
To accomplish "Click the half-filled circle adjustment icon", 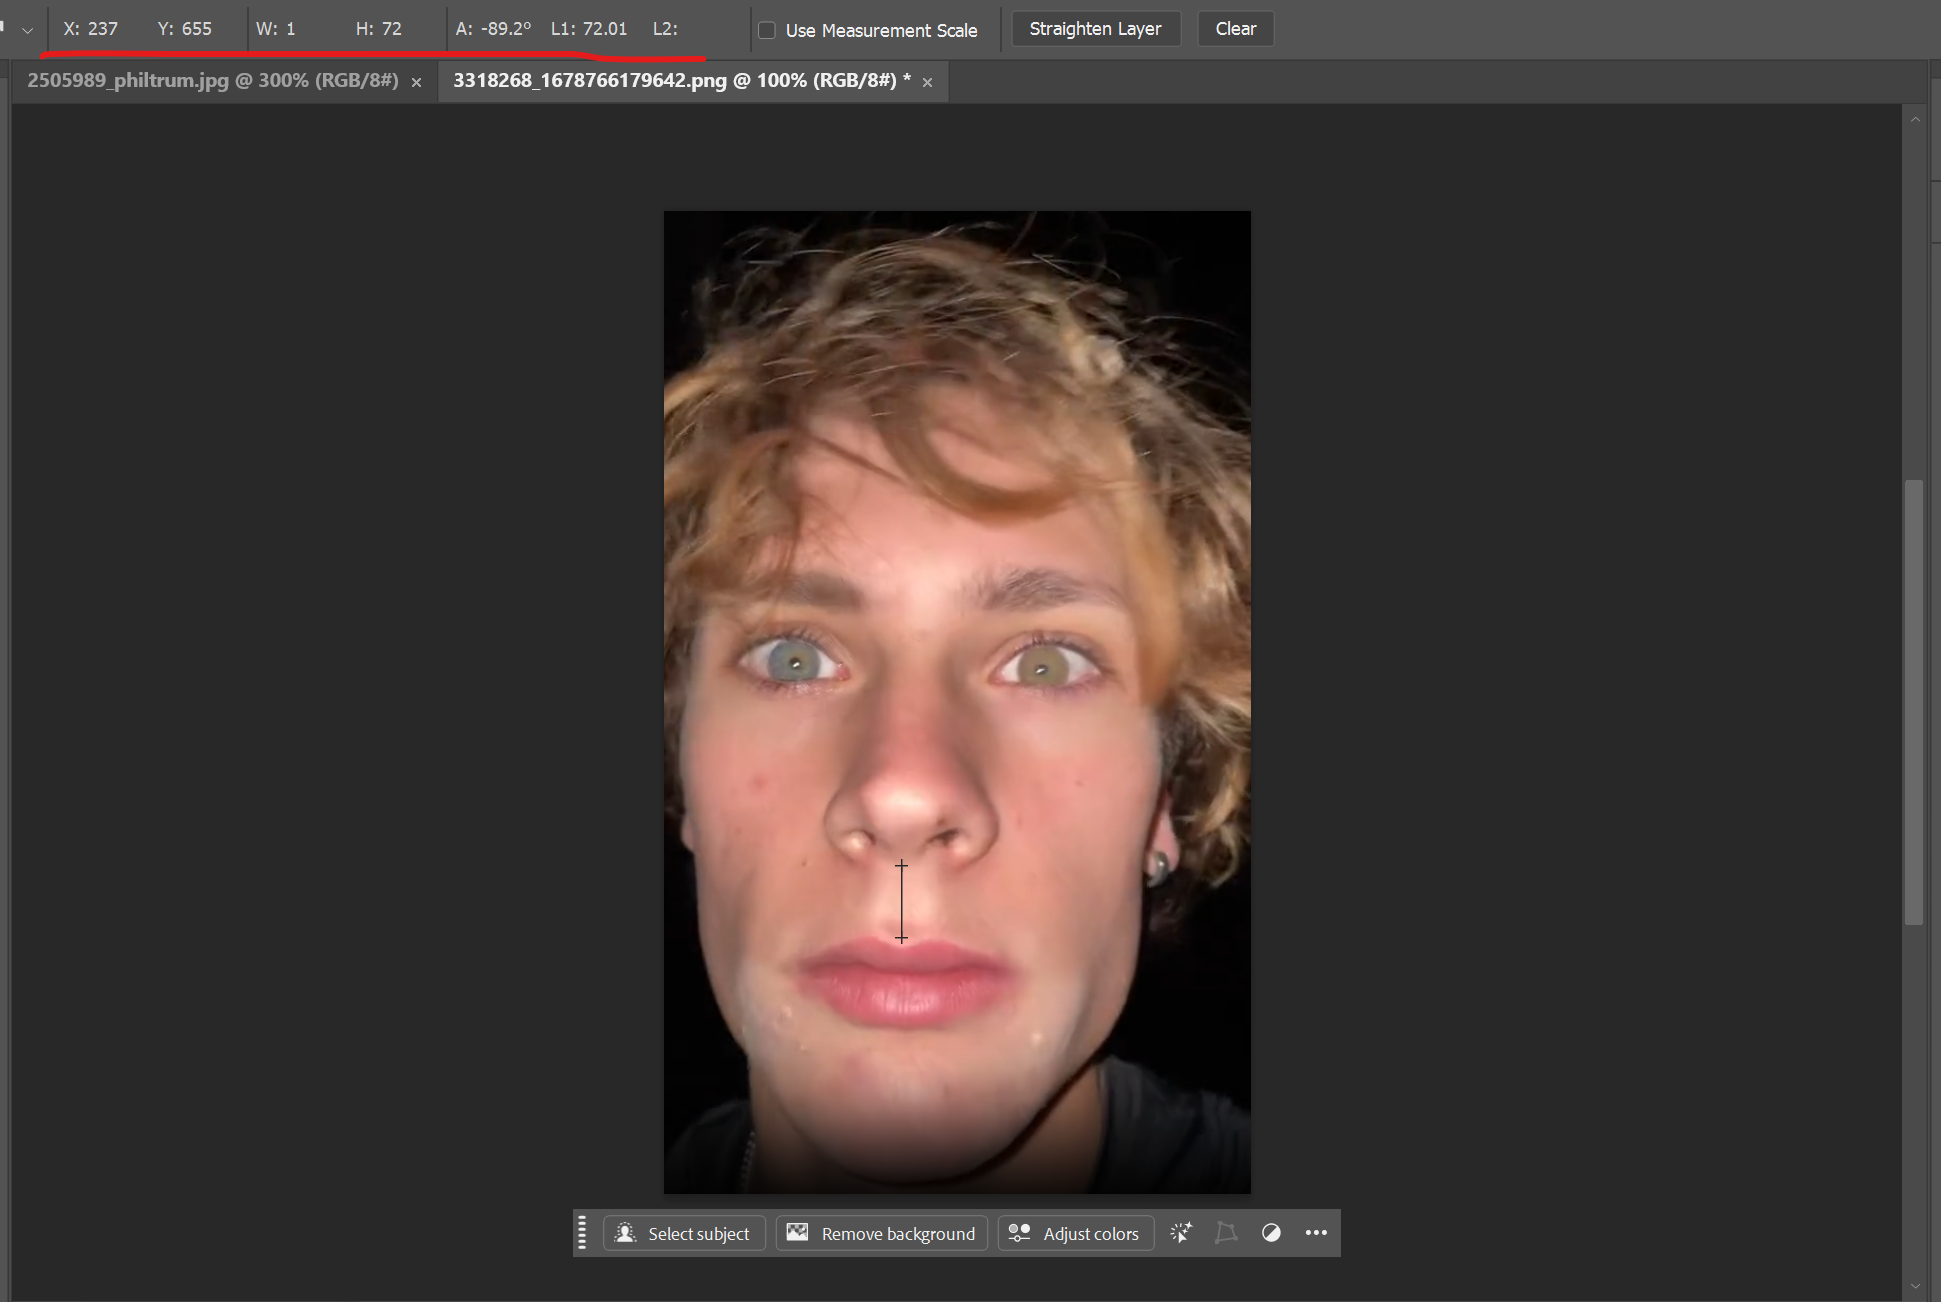I will (1271, 1233).
